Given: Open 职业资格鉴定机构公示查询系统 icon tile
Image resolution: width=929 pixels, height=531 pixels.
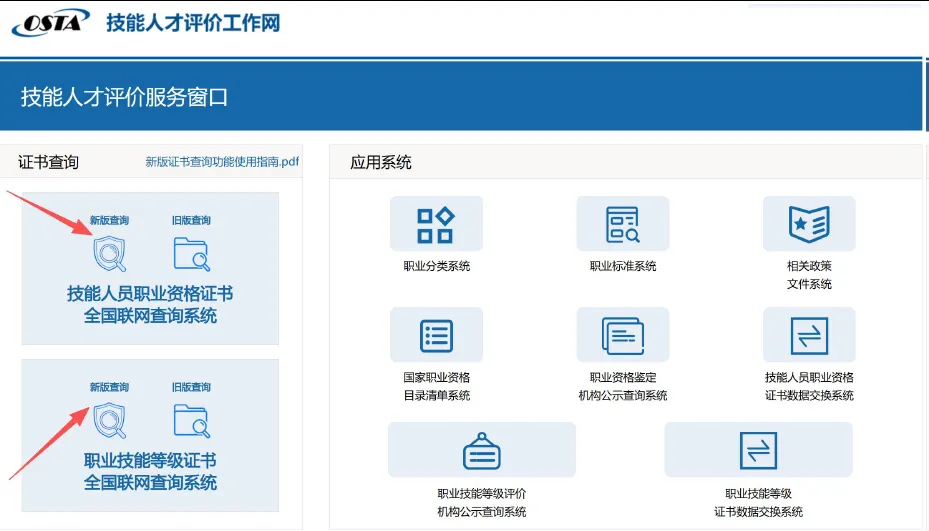Looking at the screenshot, I should click(623, 335).
